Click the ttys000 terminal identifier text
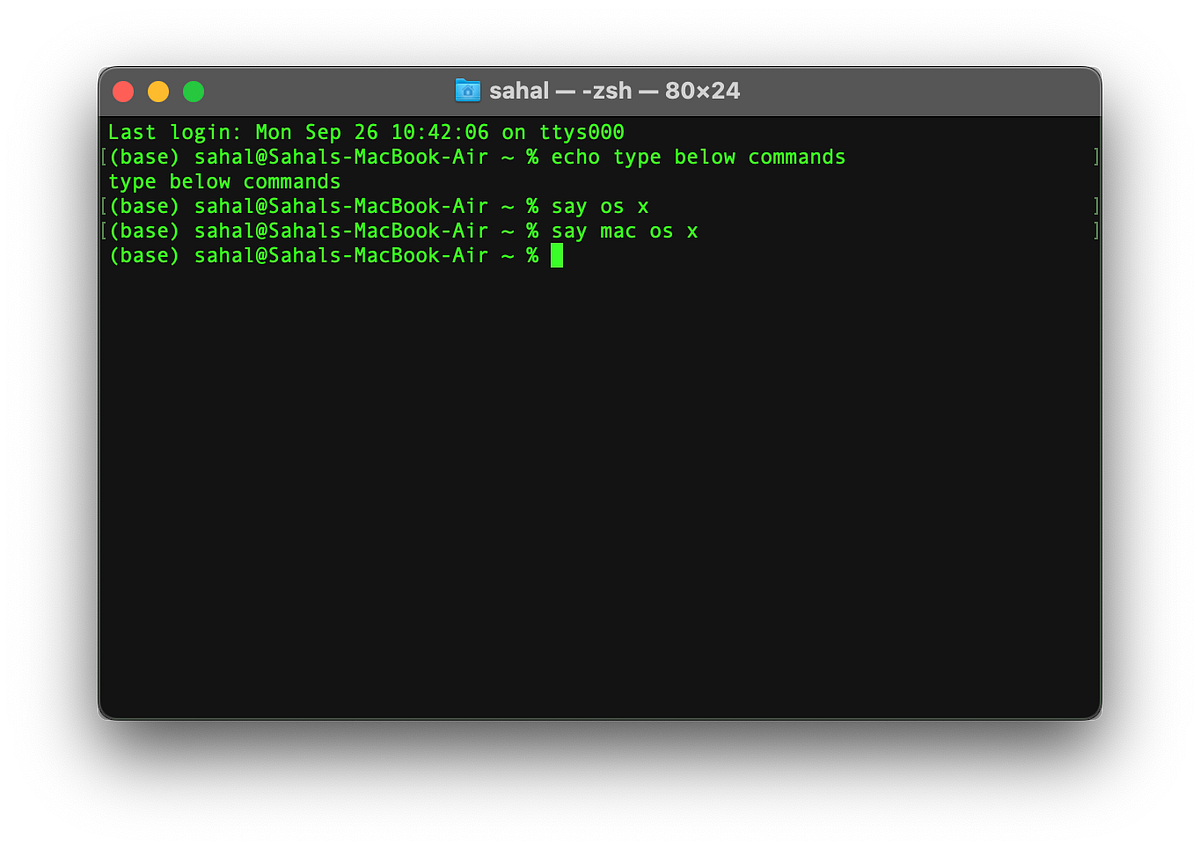The image size is (1200, 850). click(581, 131)
